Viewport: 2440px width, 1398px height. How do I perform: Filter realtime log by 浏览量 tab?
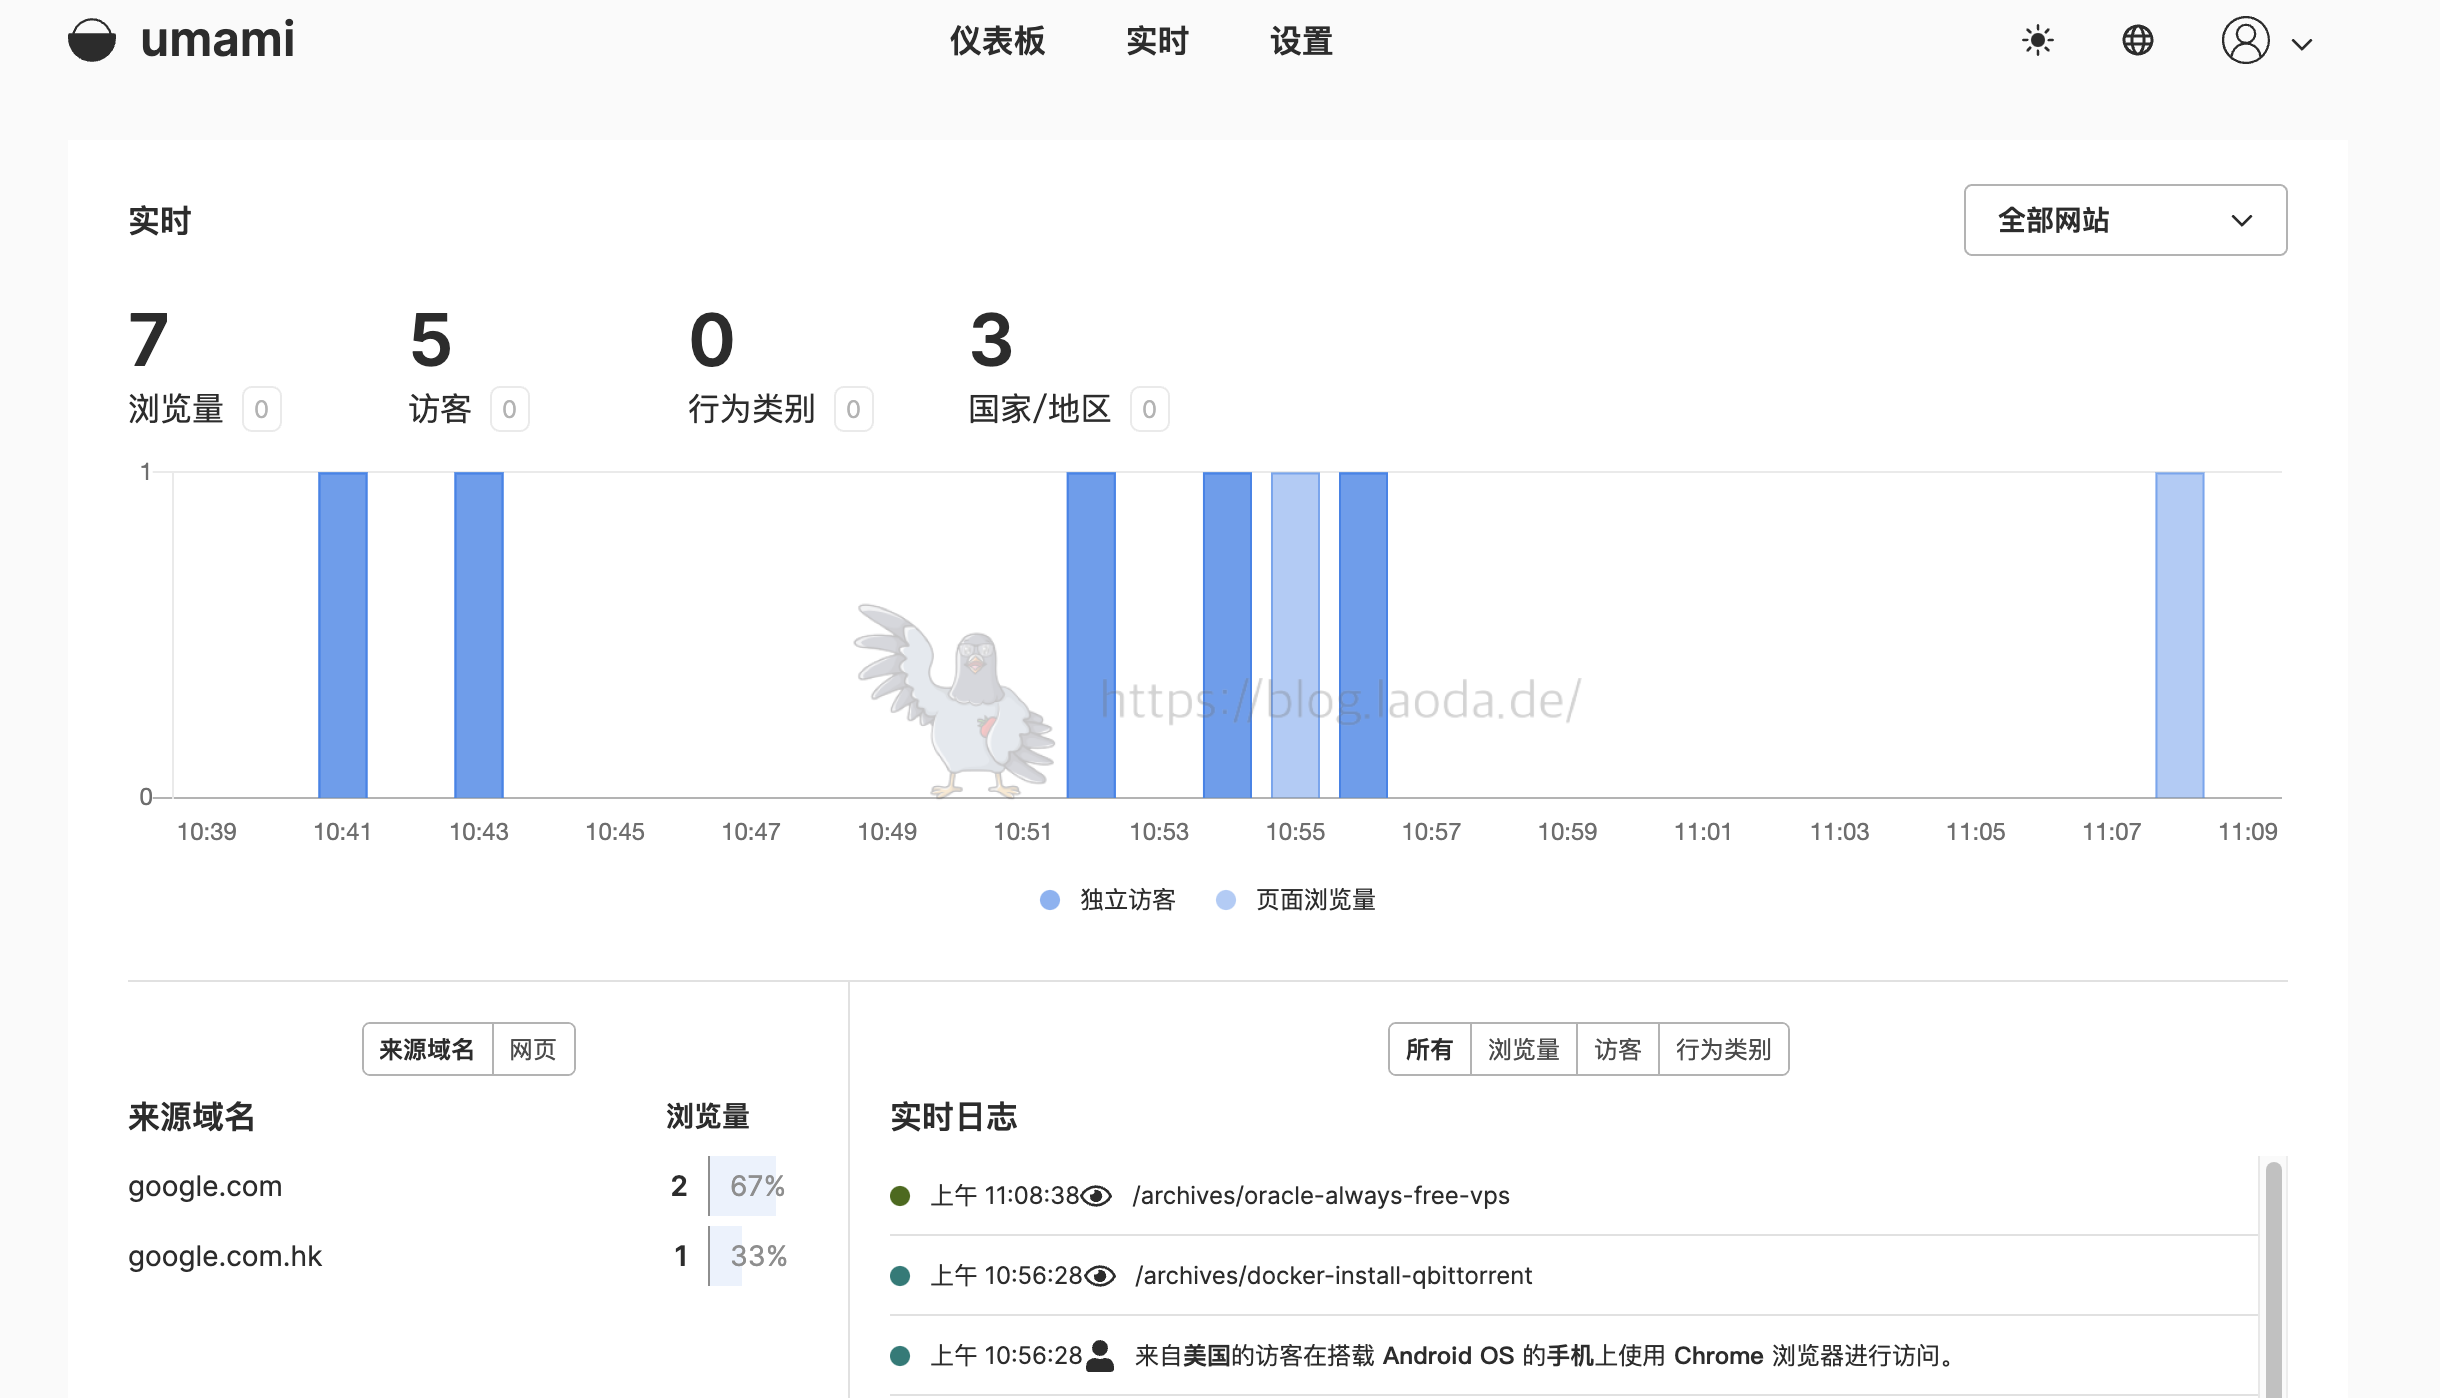point(1523,1049)
